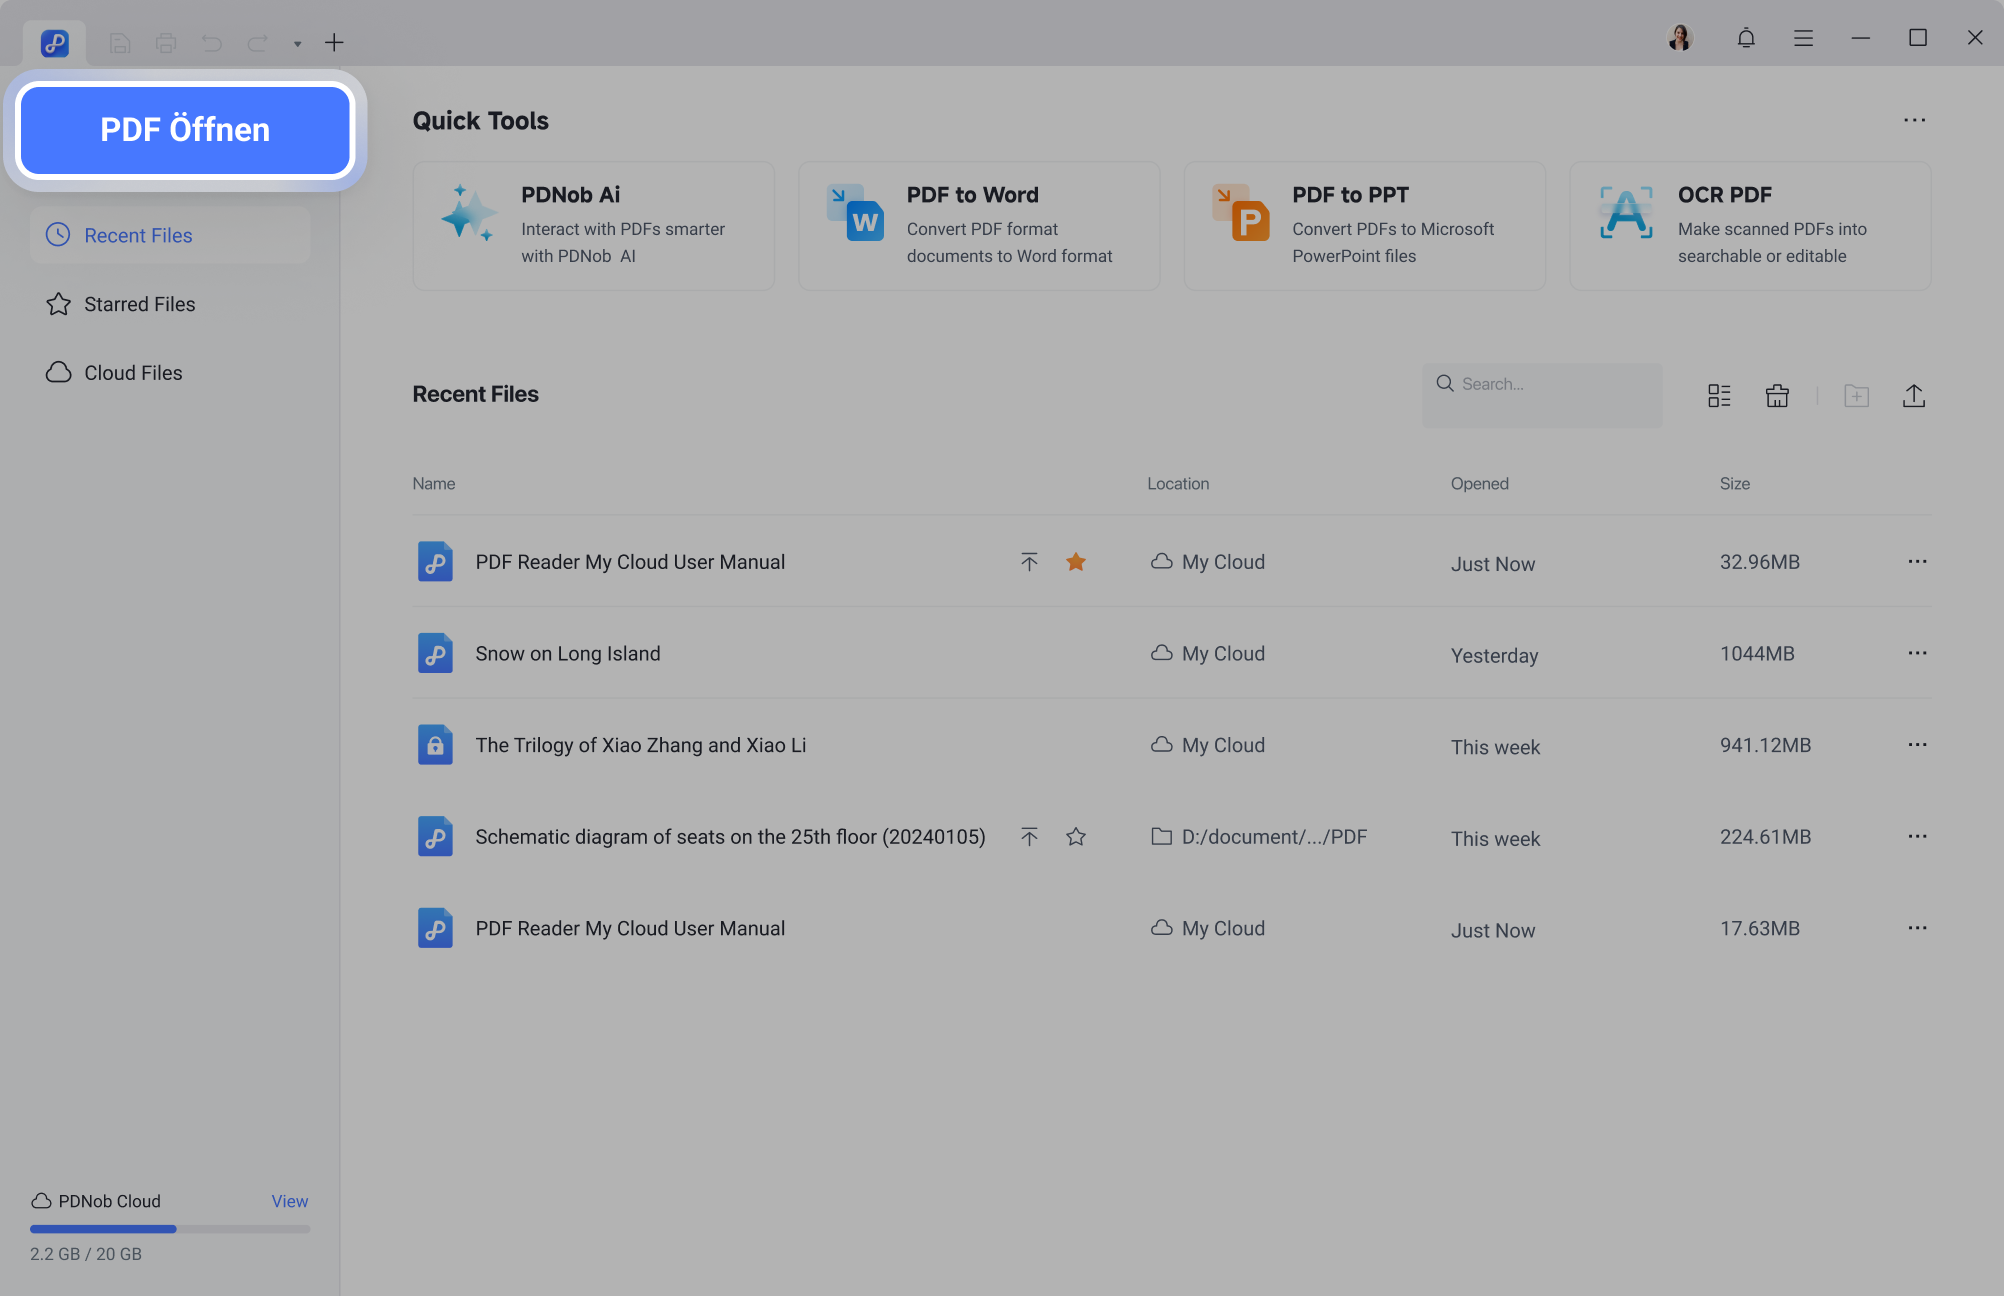Open more options for Schematic diagram row
Viewport: 2004px width, 1296px height.
point(1917,837)
